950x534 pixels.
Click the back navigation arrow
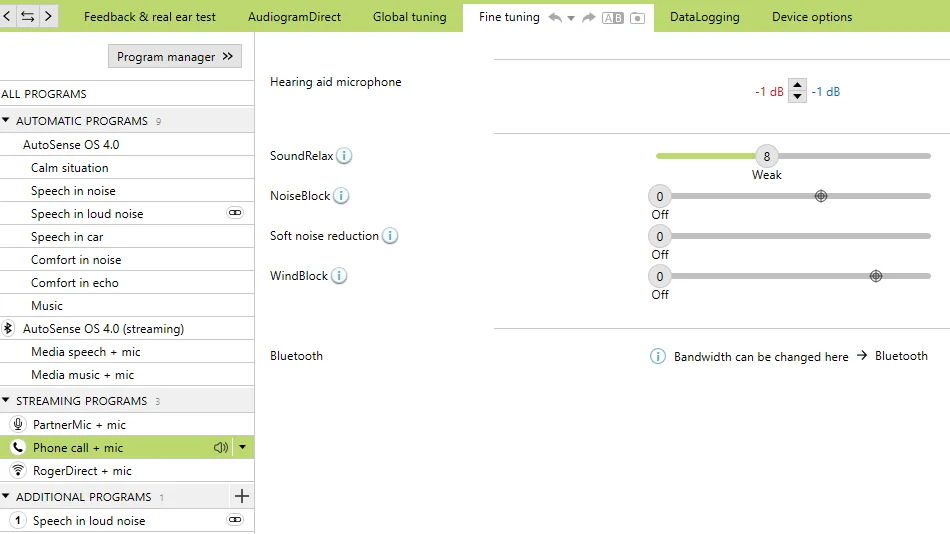coord(7,16)
